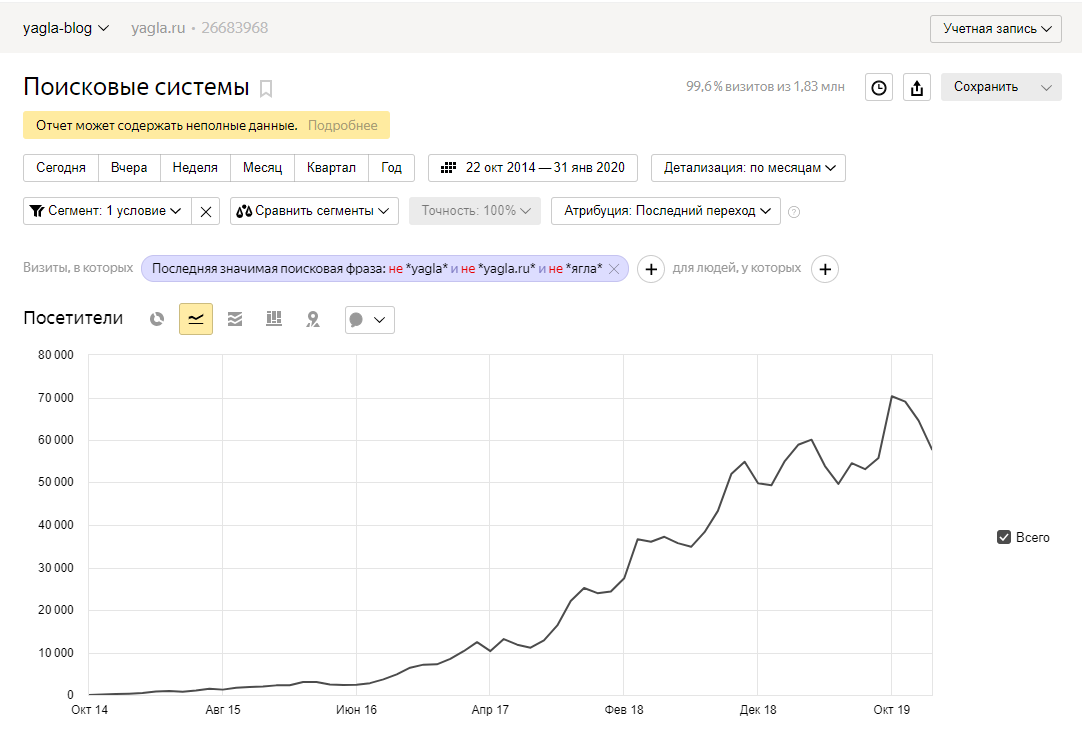Expand the Детализация: по месяцам dropdown
This screenshot has width=1082, height=739.
click(748, 168)
